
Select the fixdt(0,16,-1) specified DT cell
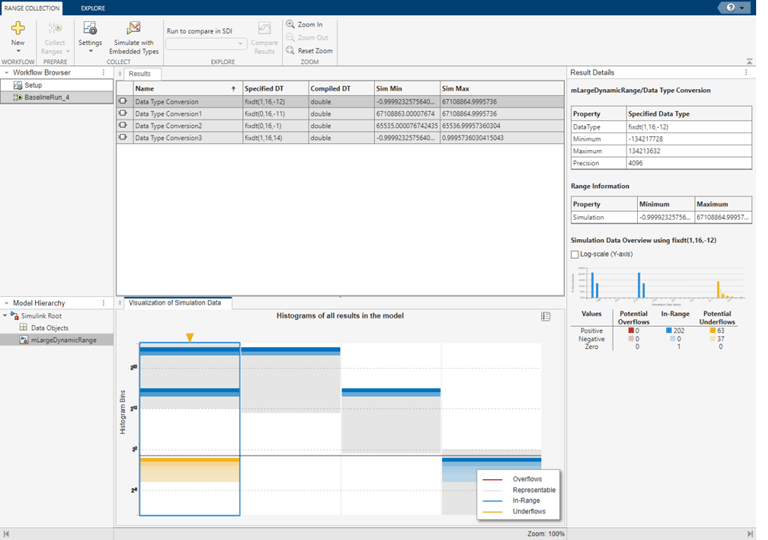[x=276, y=126]
